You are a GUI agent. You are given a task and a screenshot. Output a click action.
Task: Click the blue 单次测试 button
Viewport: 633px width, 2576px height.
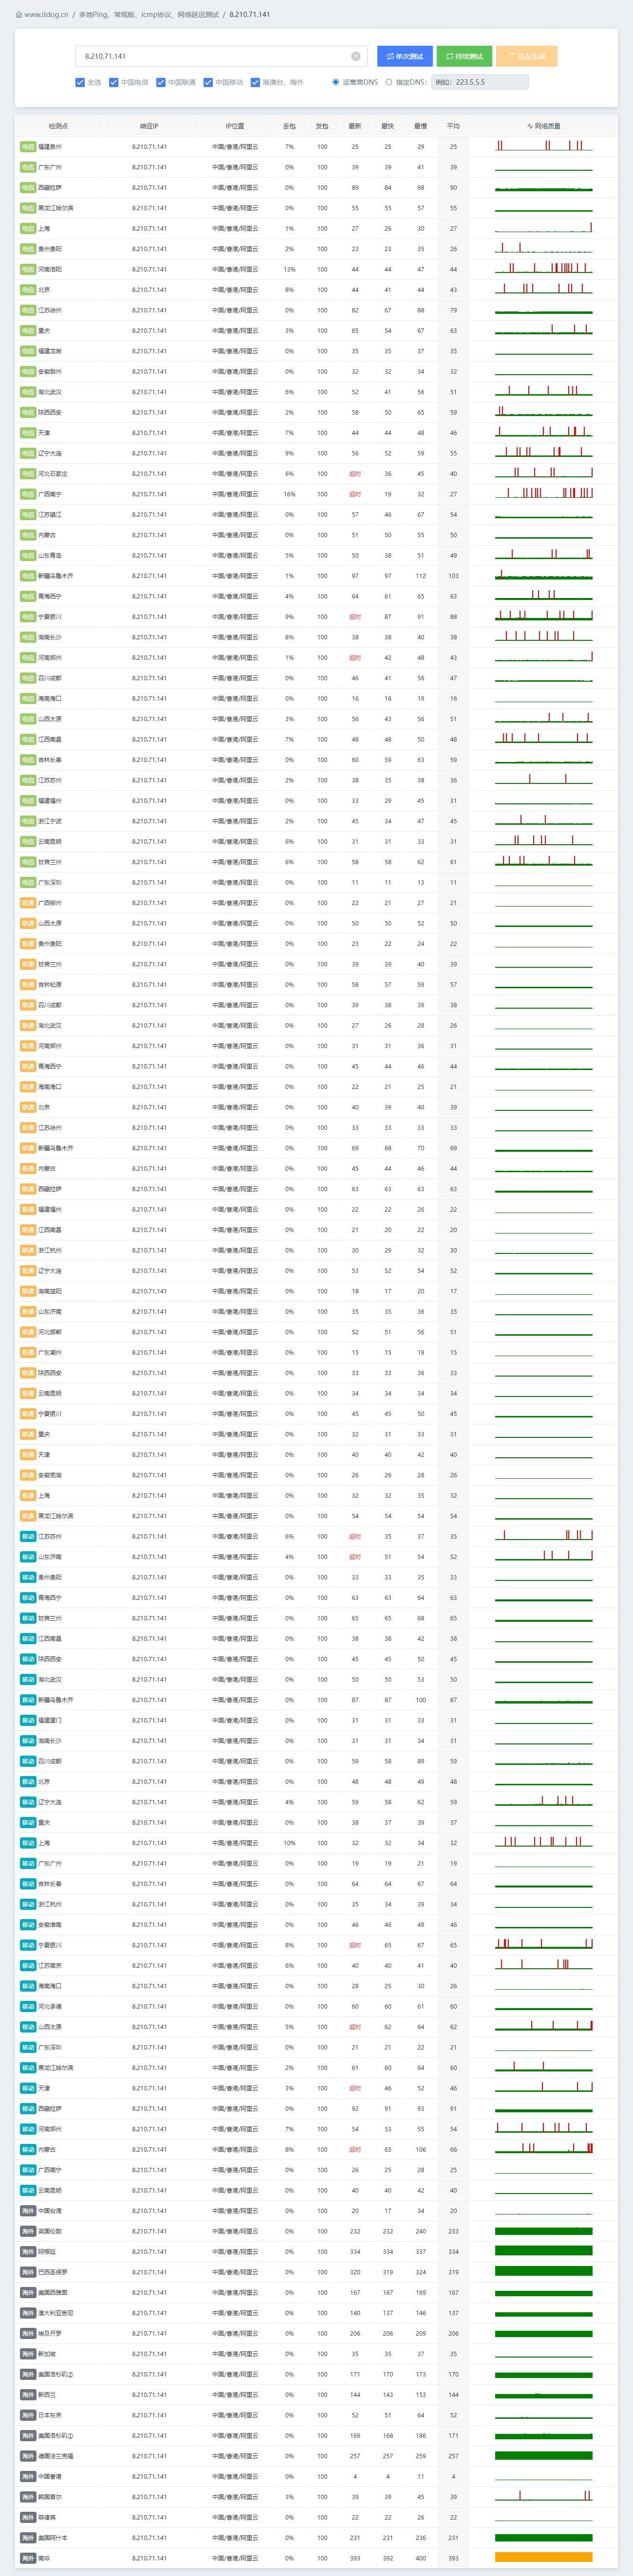pos(405,56)
